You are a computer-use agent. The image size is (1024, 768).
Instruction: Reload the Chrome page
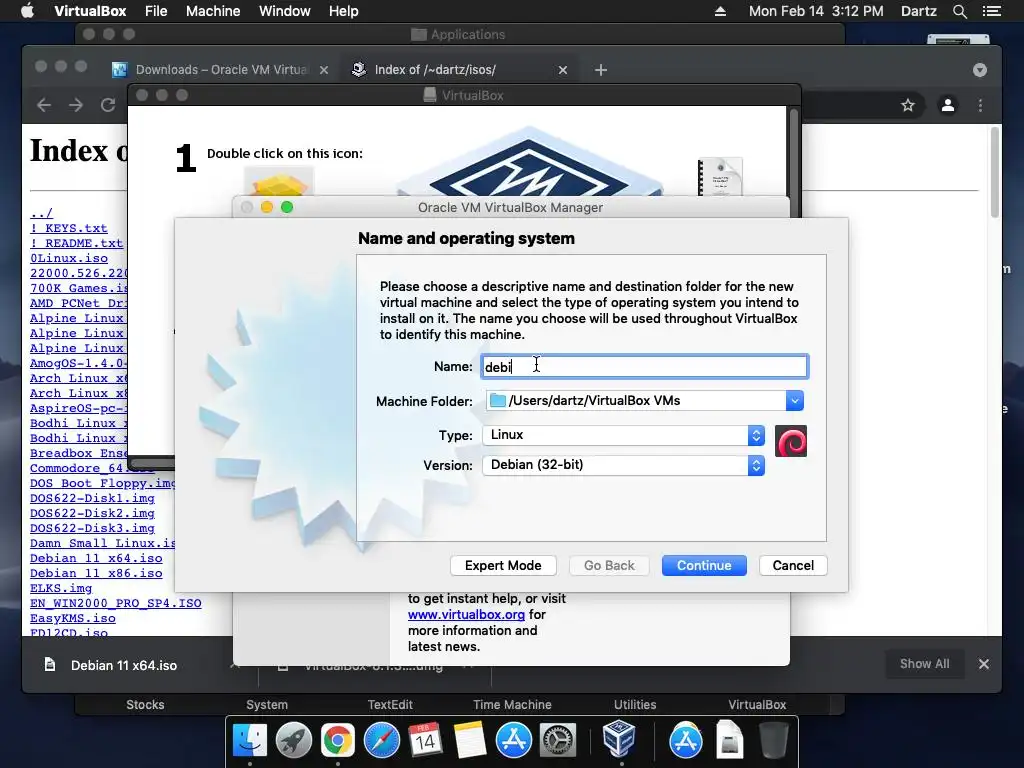click(108, 105)
